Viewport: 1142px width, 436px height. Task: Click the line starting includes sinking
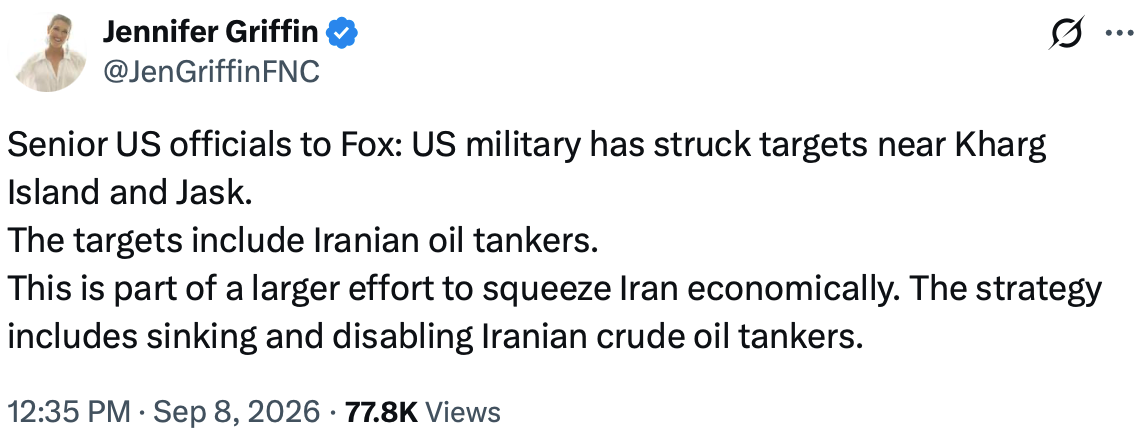click(x=436, y=337)
